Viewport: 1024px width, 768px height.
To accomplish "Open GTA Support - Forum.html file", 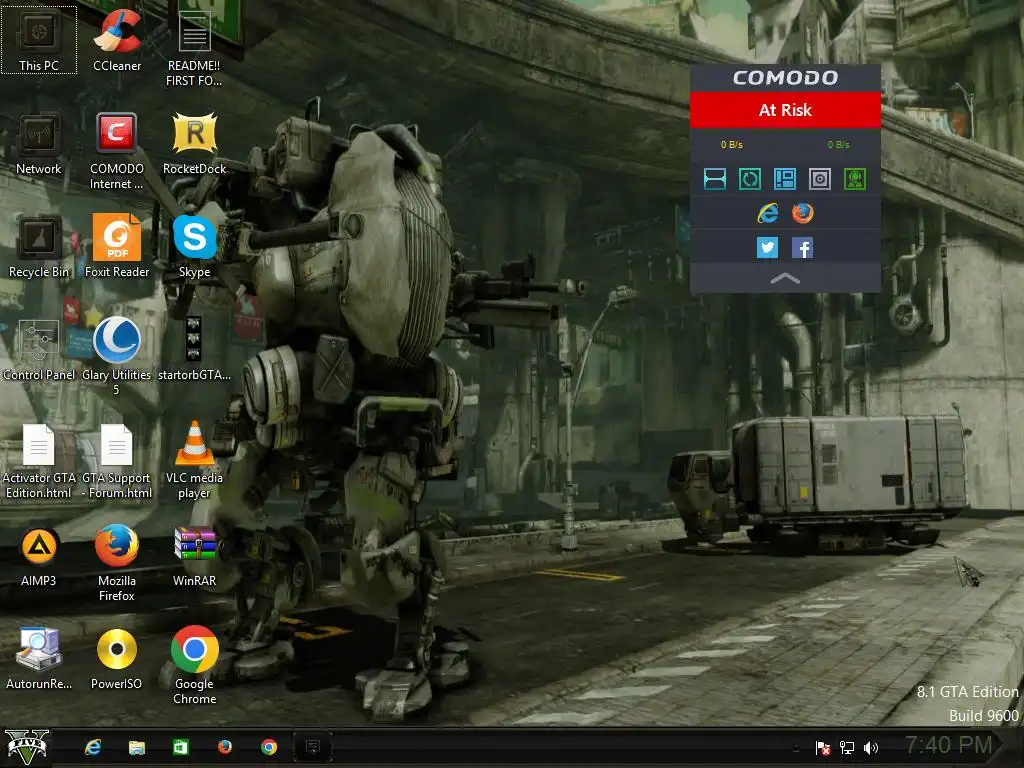I will pos(117,461).
